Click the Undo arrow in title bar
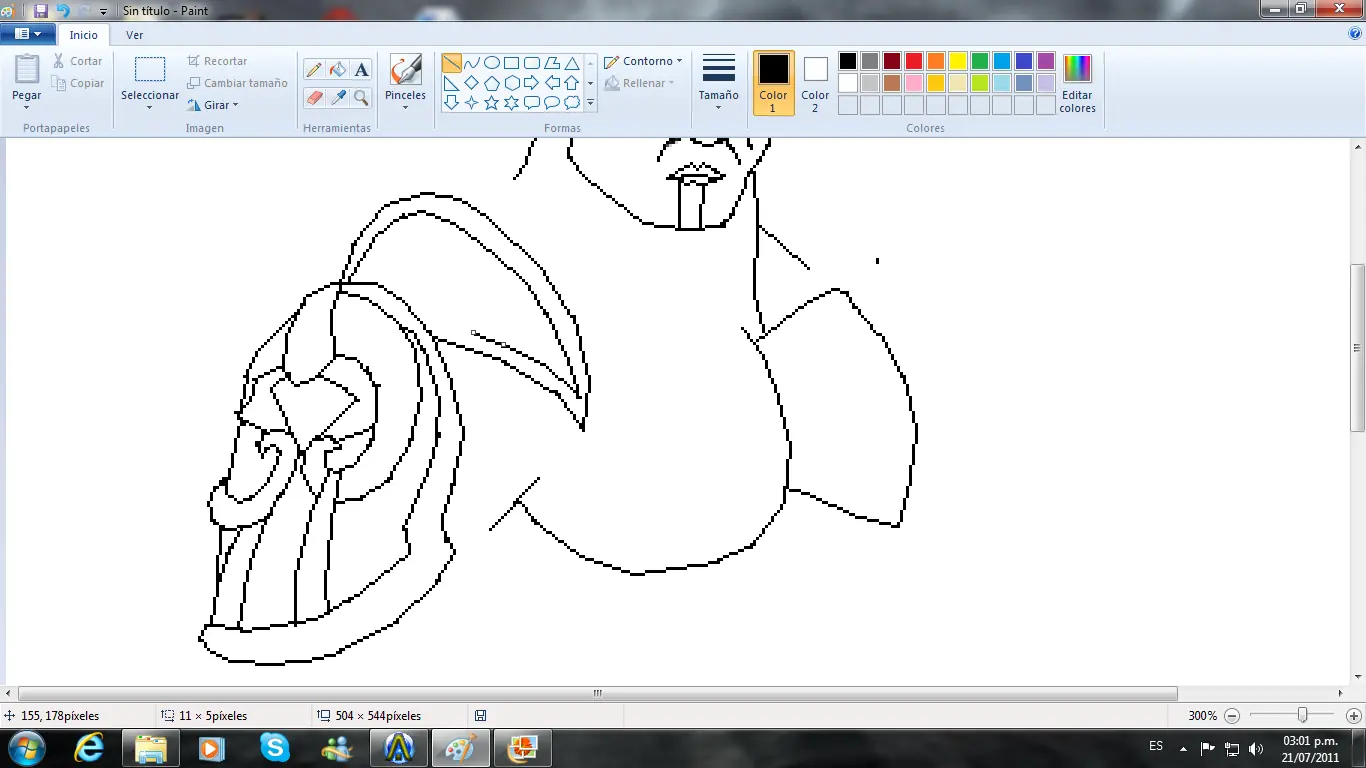The height and width of the screenshot is (768, 1366). coord(63,11)
